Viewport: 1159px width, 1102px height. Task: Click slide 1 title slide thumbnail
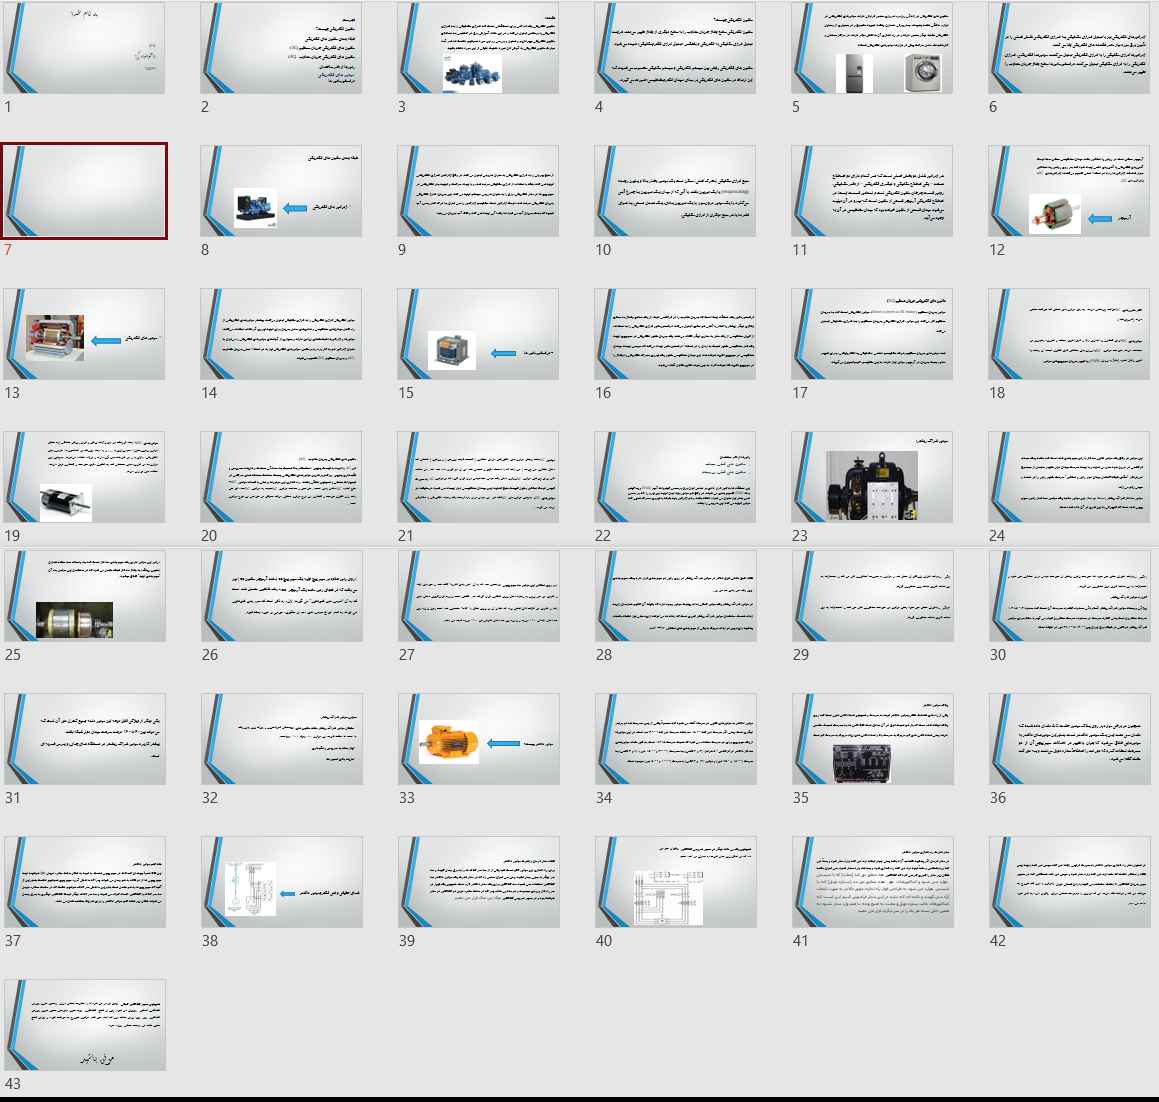(84, 48)
